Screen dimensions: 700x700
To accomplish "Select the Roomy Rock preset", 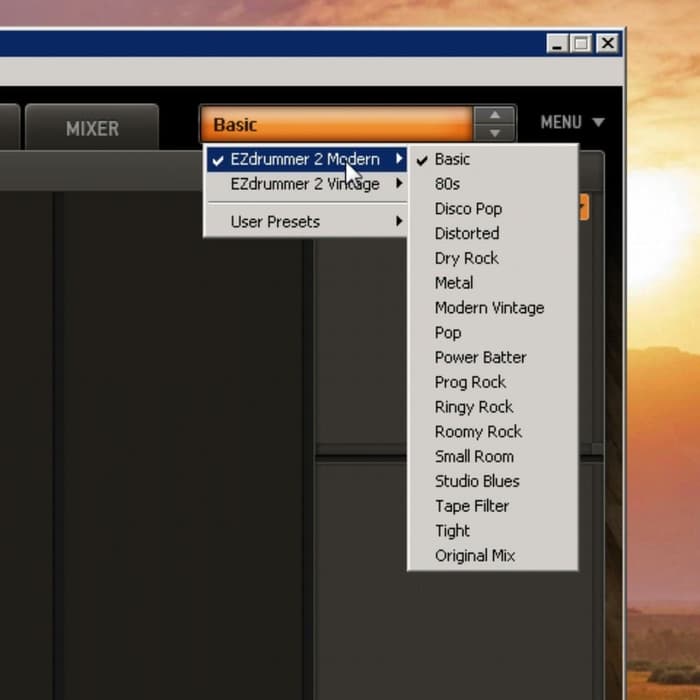I will point(493,432).
